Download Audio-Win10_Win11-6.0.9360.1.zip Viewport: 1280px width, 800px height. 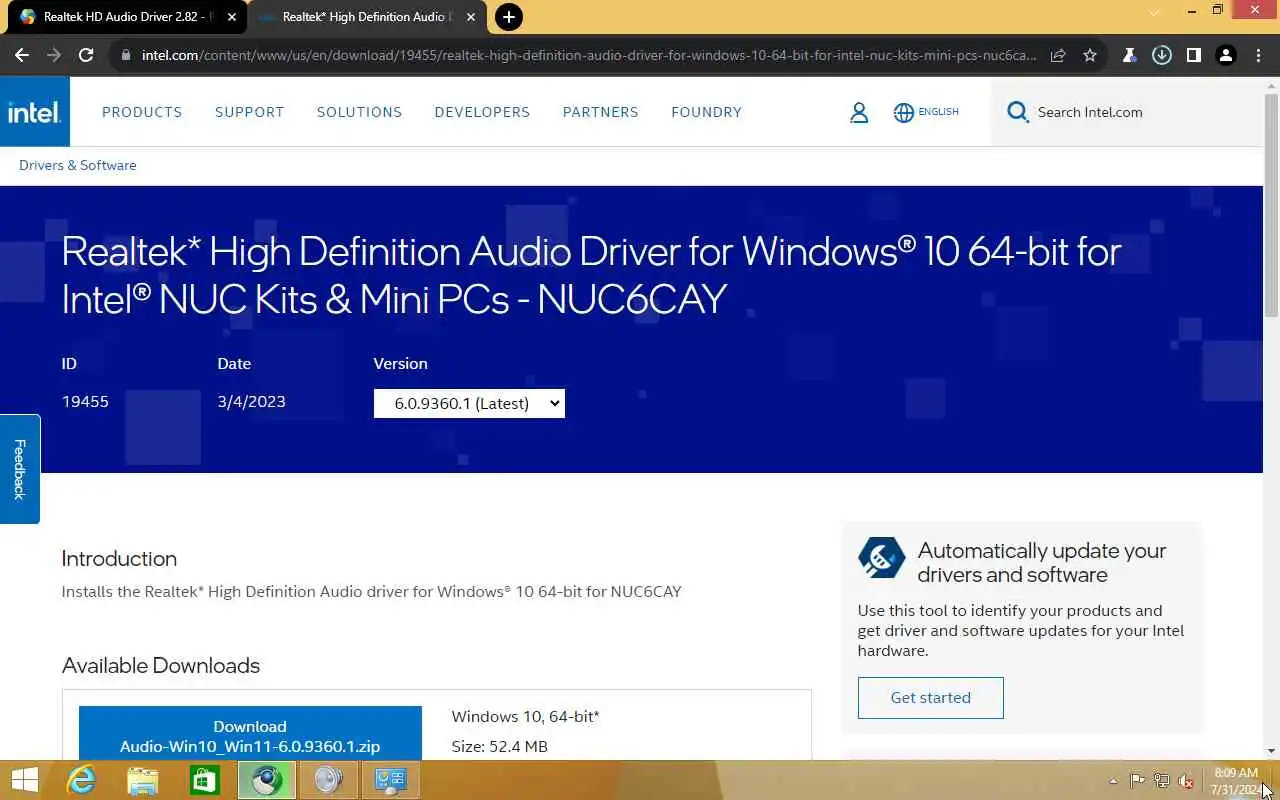pos(250,734)
